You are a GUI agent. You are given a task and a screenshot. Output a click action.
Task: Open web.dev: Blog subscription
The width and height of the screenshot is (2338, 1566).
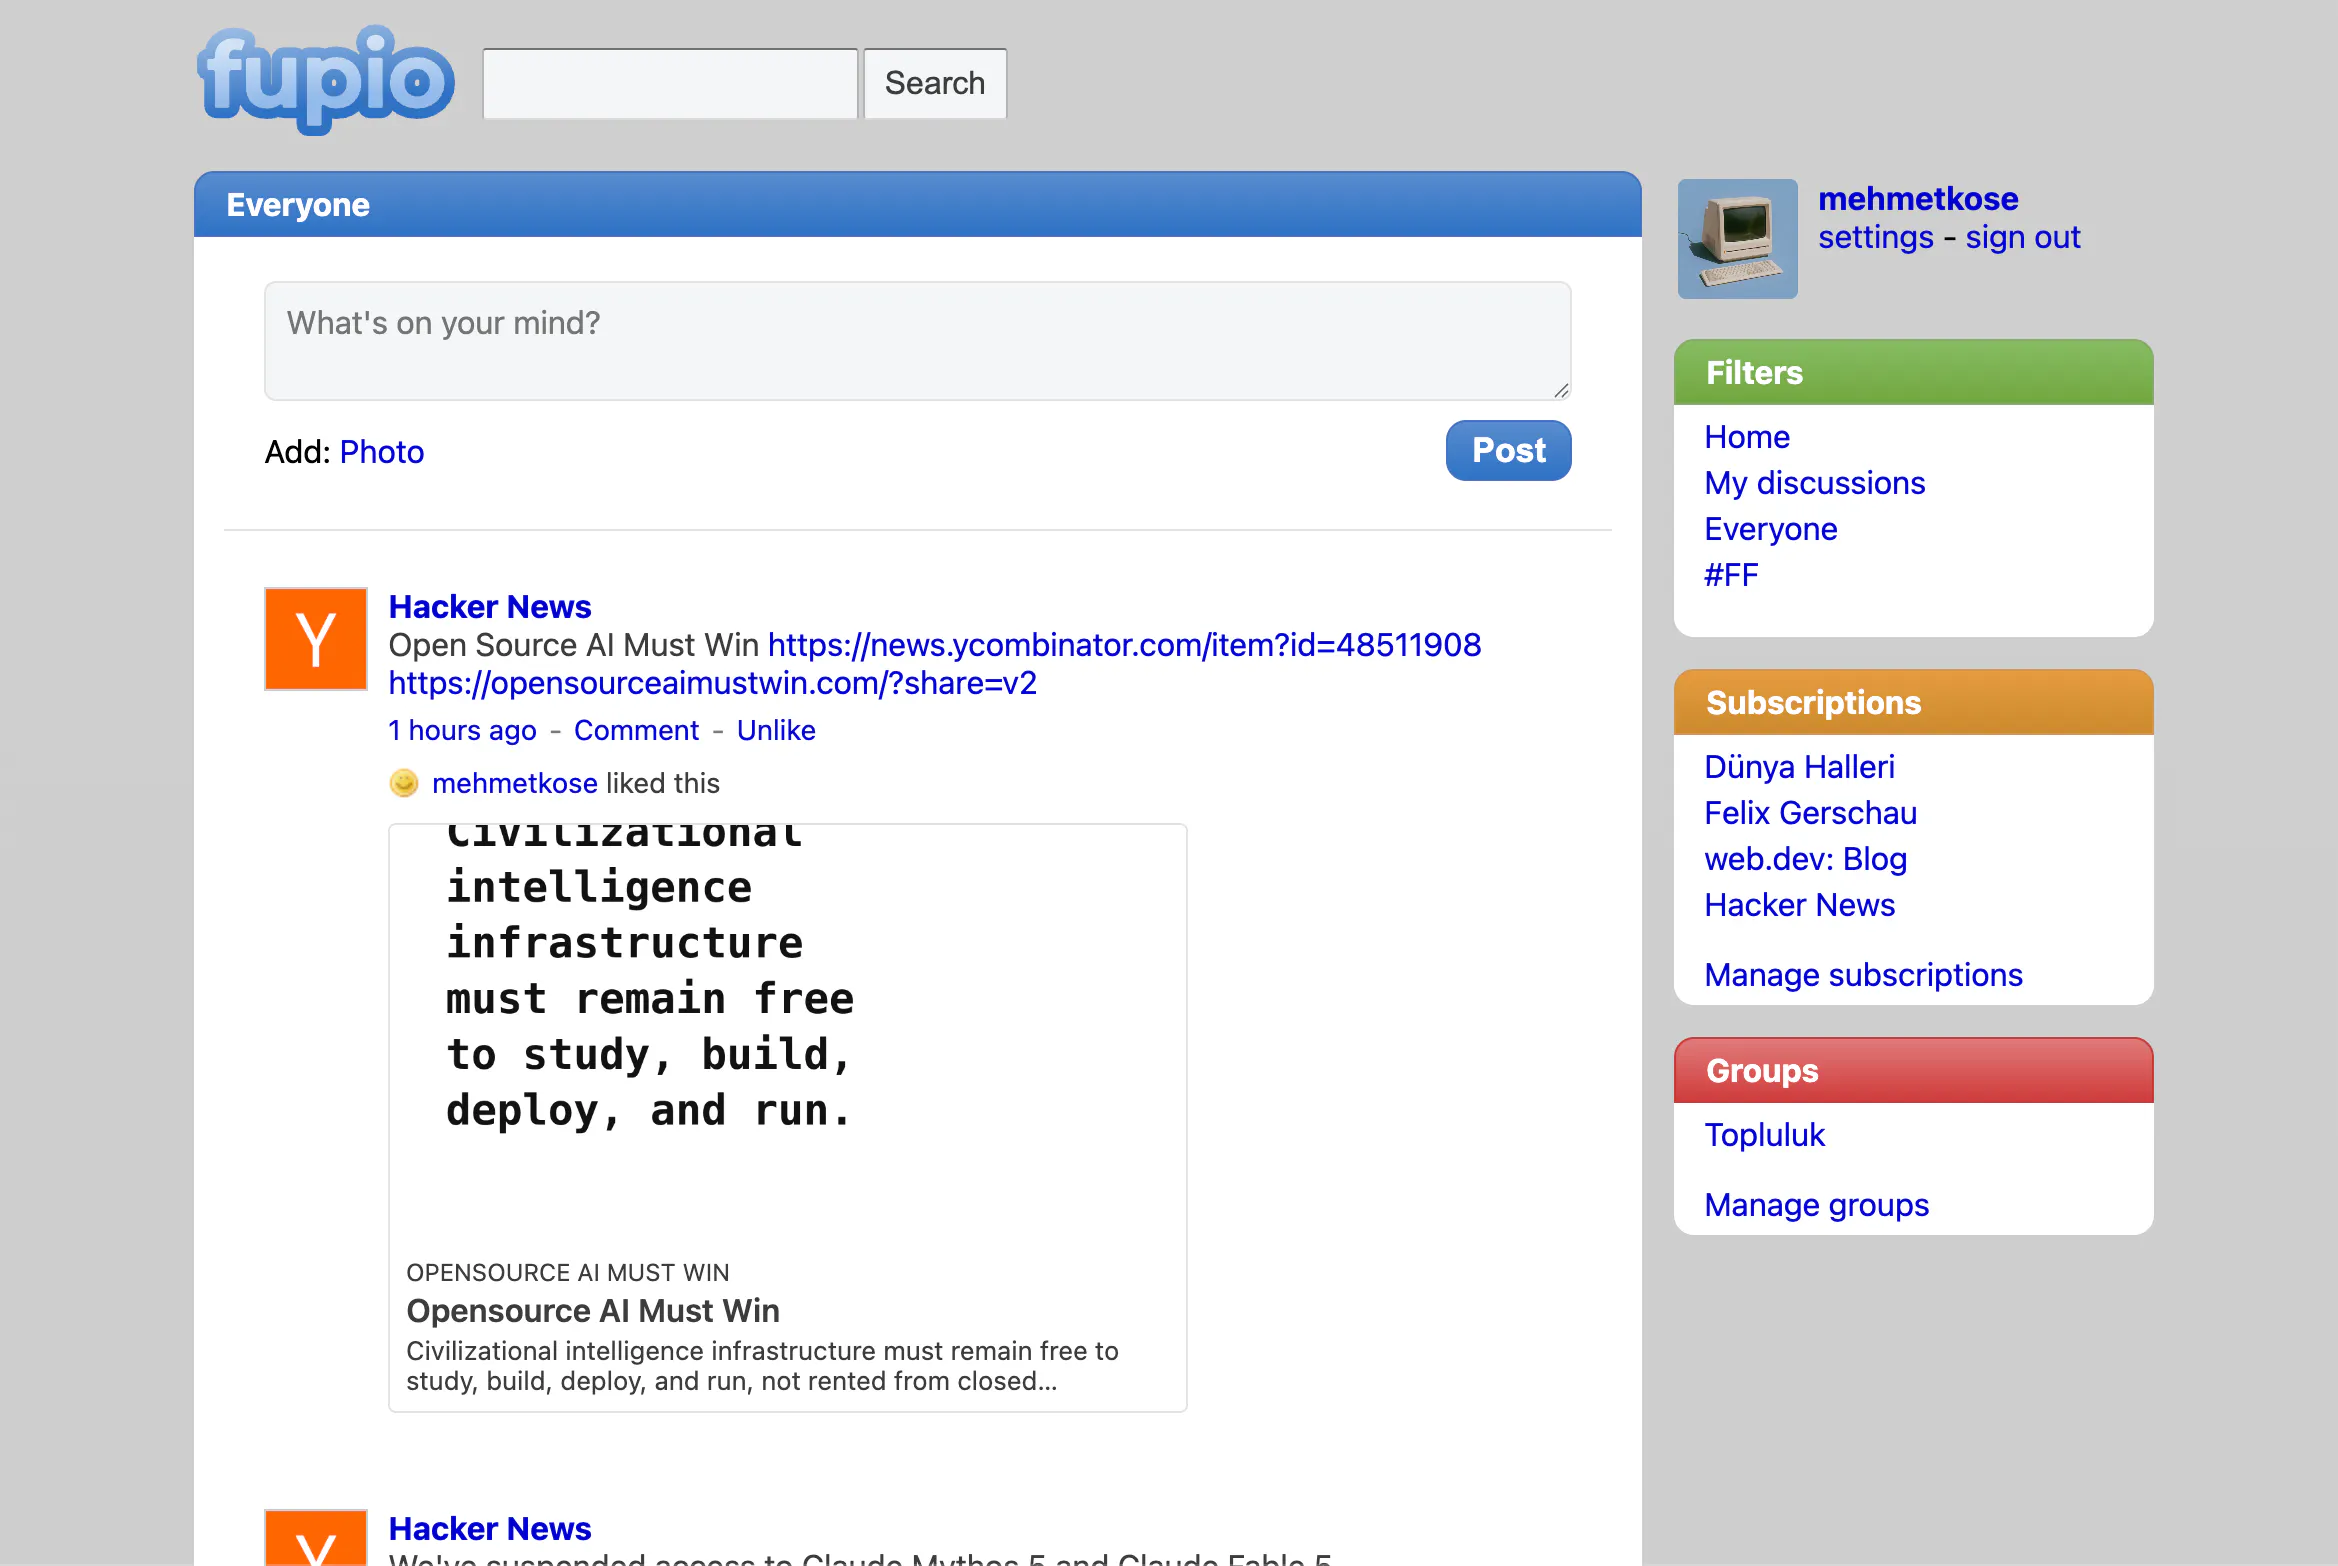click(1806, 859)
